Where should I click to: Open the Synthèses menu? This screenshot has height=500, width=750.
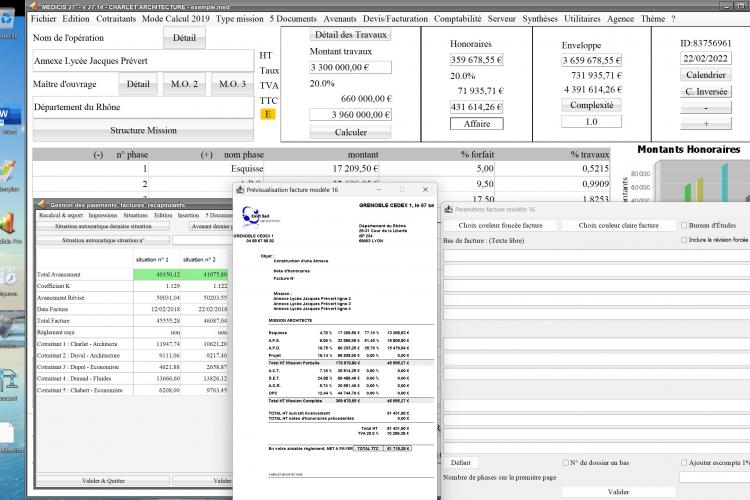(x=540, y=19)
